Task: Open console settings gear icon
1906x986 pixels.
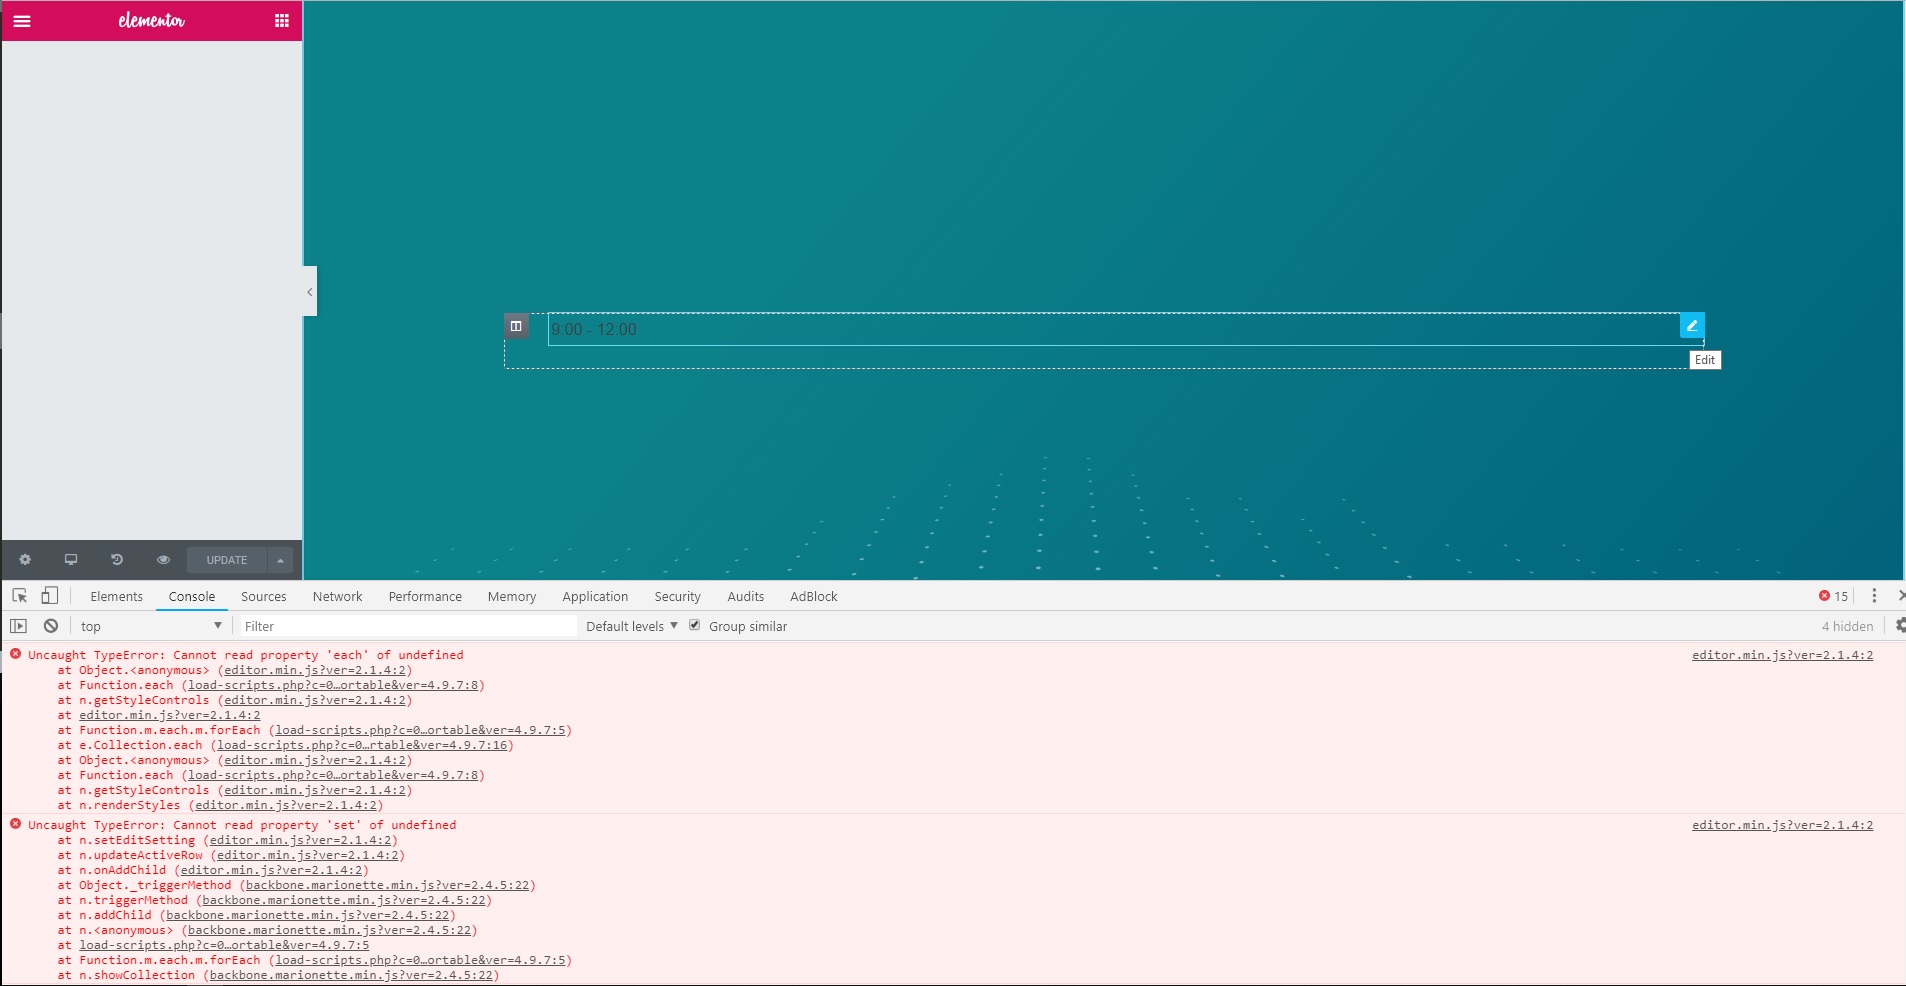Action: 1899,625
